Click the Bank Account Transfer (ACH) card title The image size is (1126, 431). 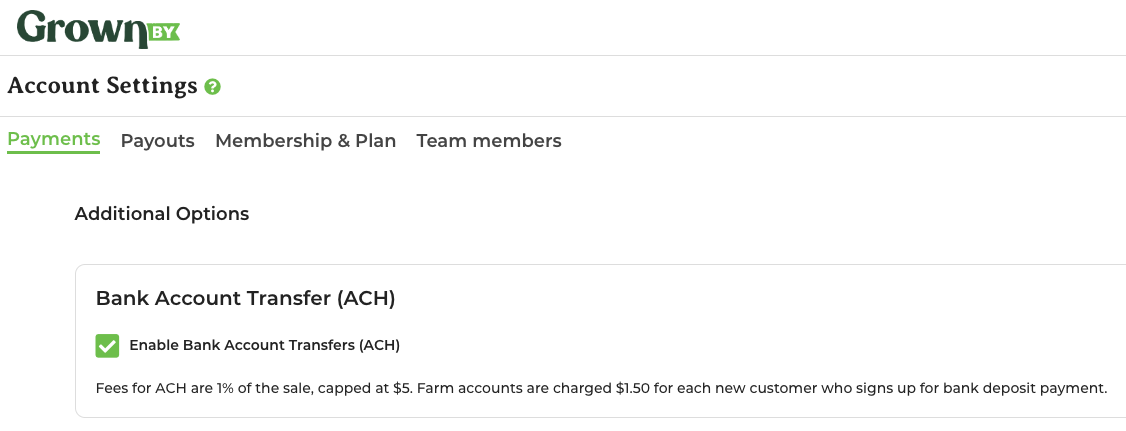246,298
